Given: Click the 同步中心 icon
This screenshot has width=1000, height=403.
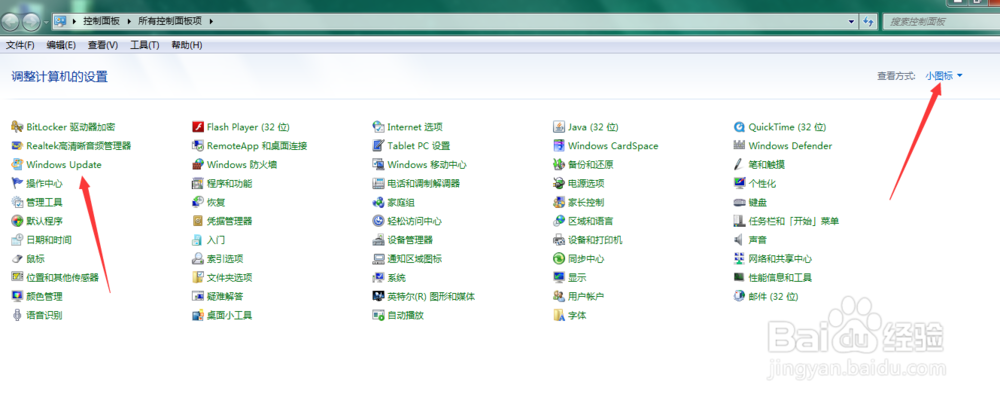Looking at the screenshot, I should (x=559, y=259).
